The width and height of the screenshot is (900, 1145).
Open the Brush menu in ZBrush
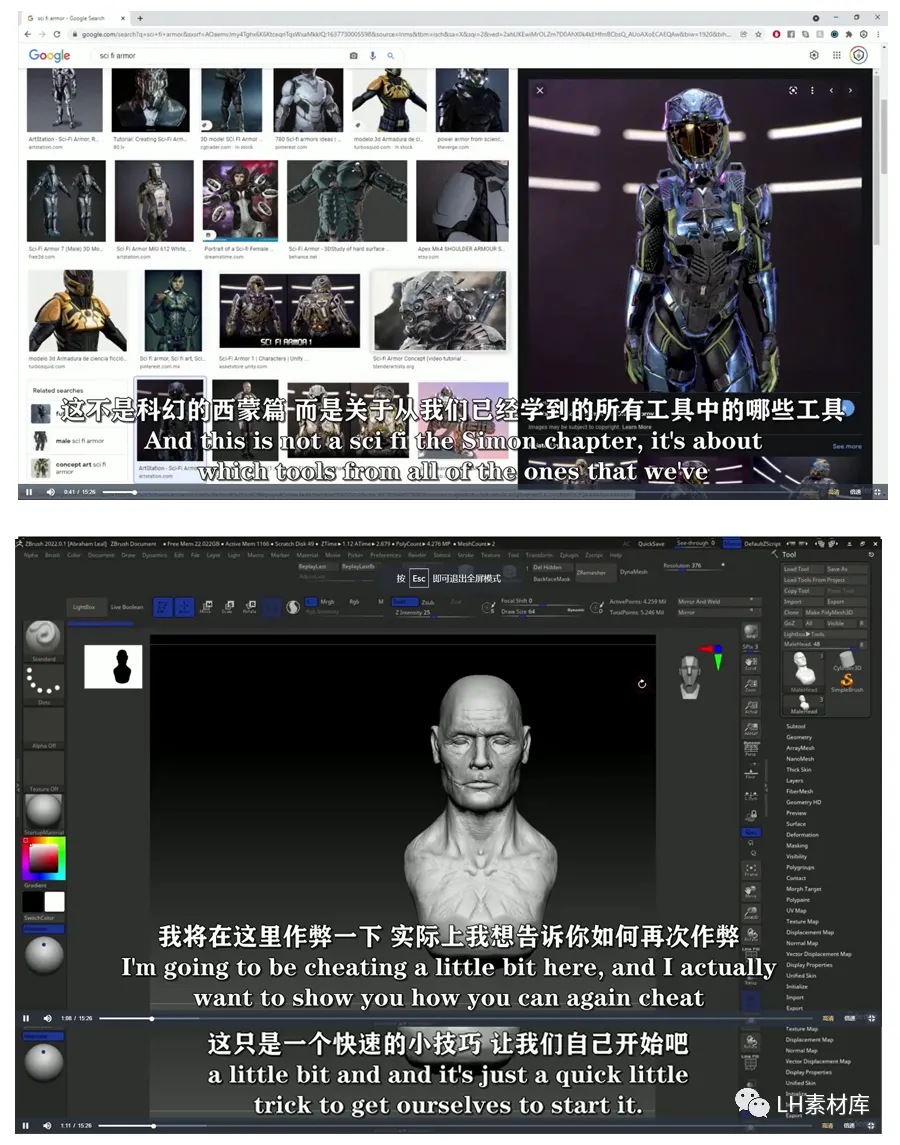pyautogui.click(x=53, y=555)
